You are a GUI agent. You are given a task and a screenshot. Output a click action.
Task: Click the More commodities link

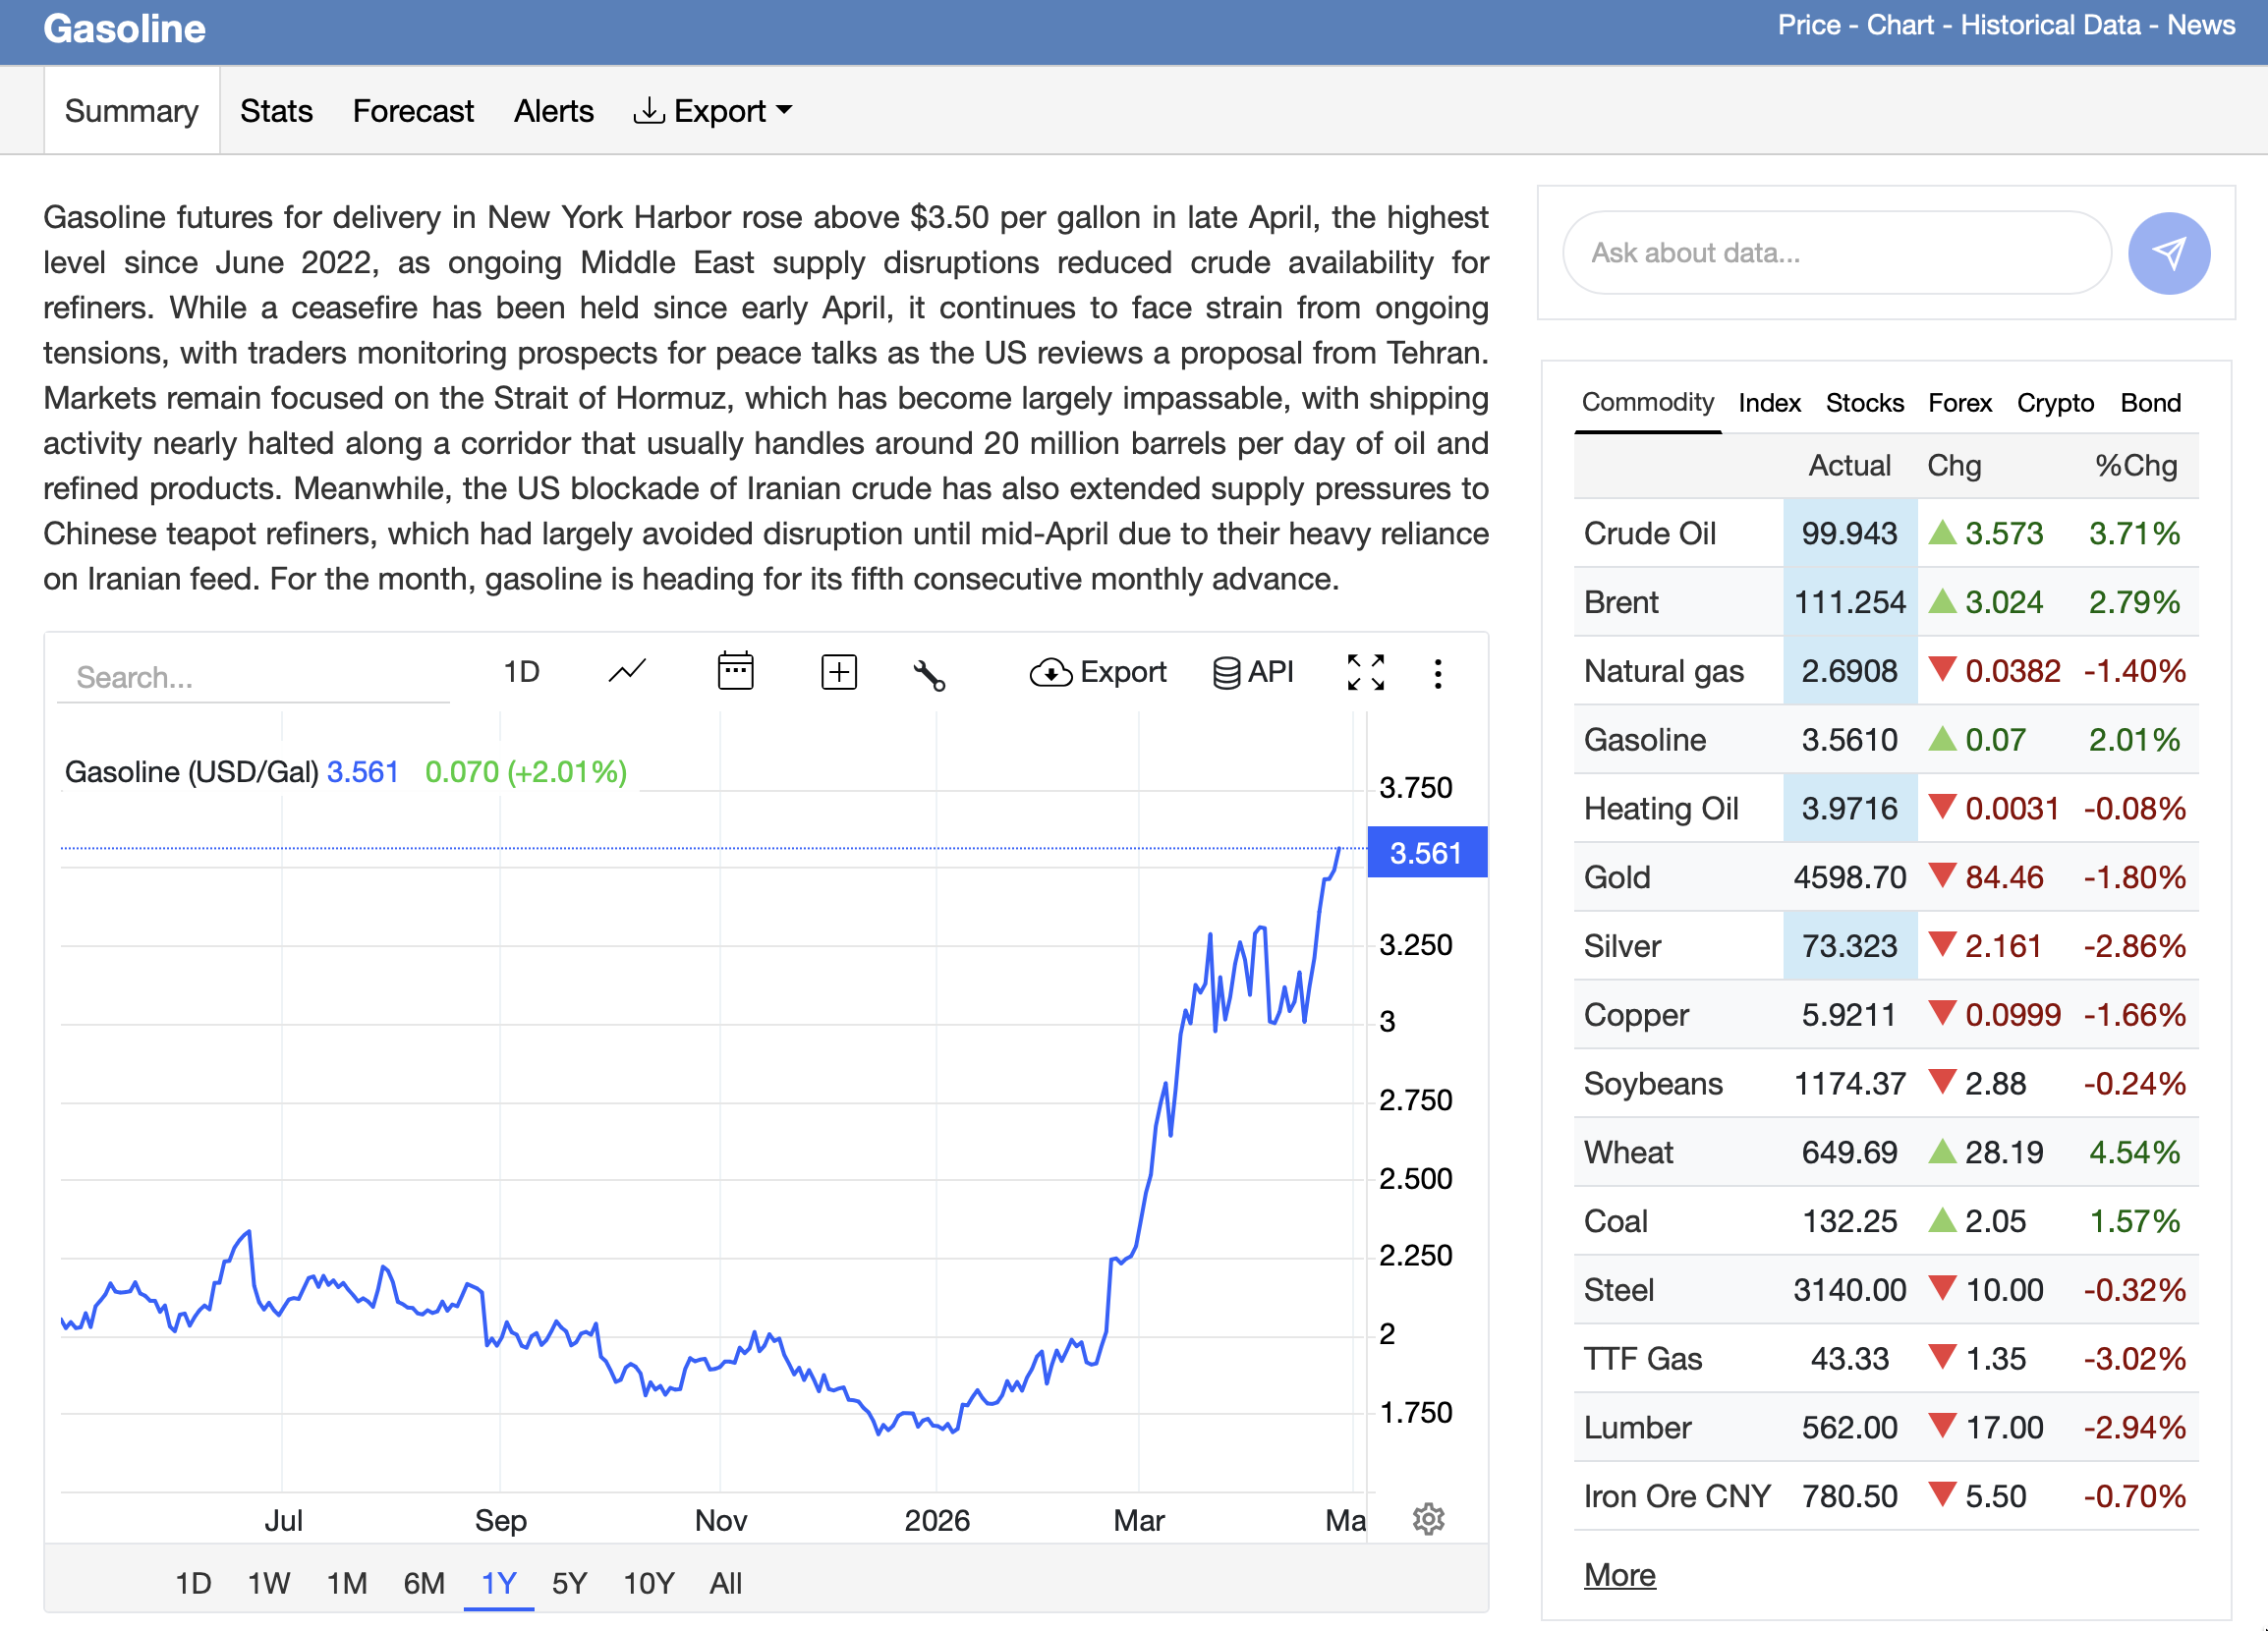(x=1619, y=1575)
